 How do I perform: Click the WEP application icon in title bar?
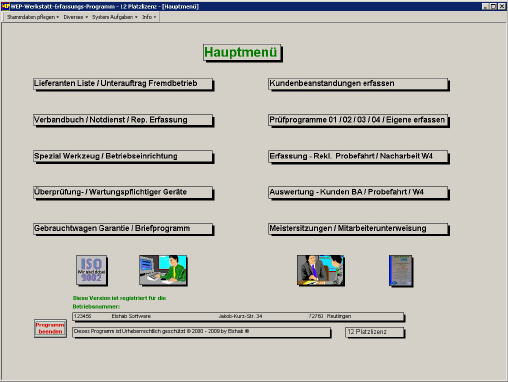tap(5, 6)
